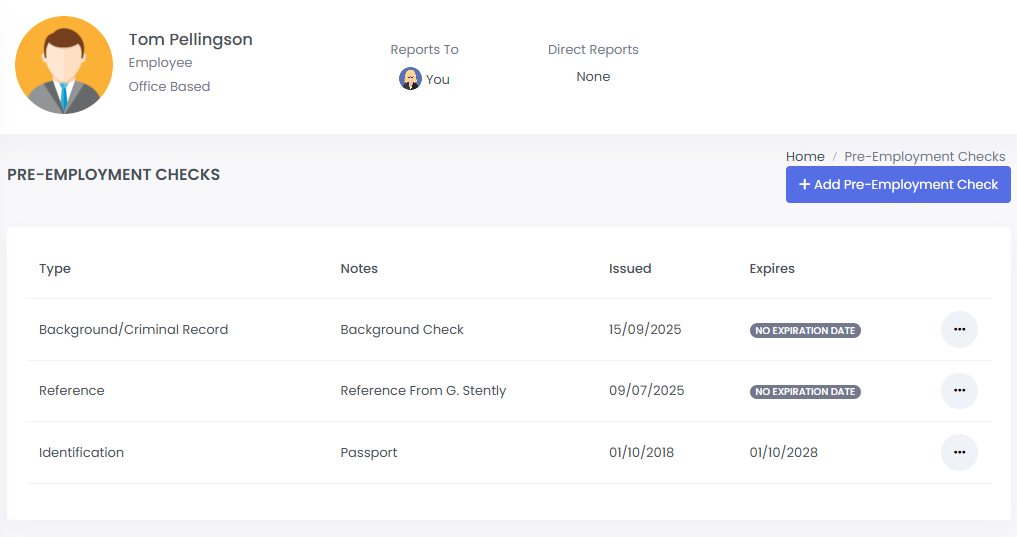Select the Identification check type cell

81,453
